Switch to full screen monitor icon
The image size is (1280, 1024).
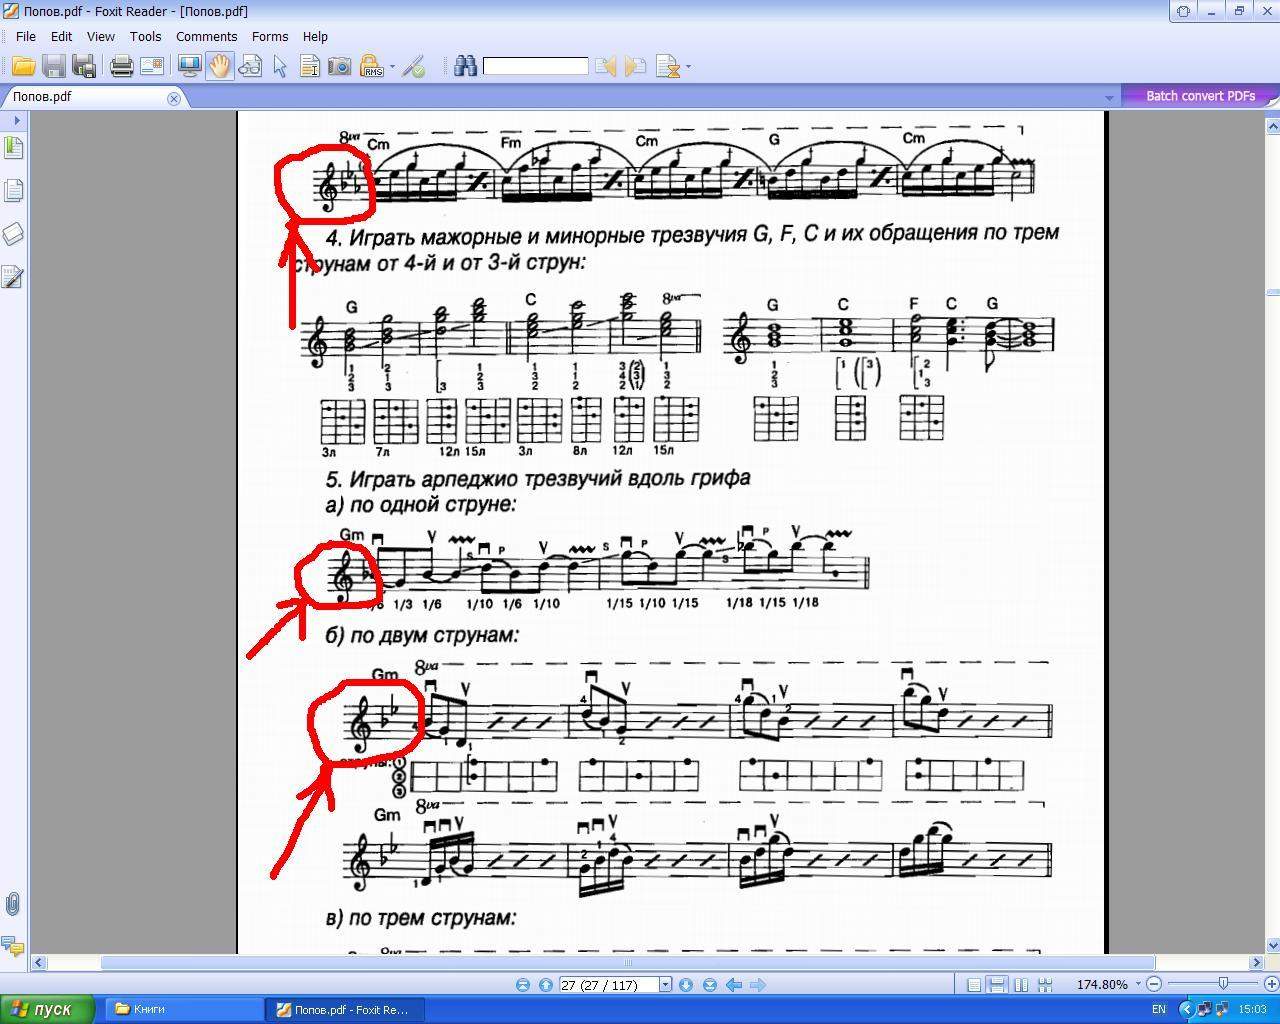coord(188,67)
